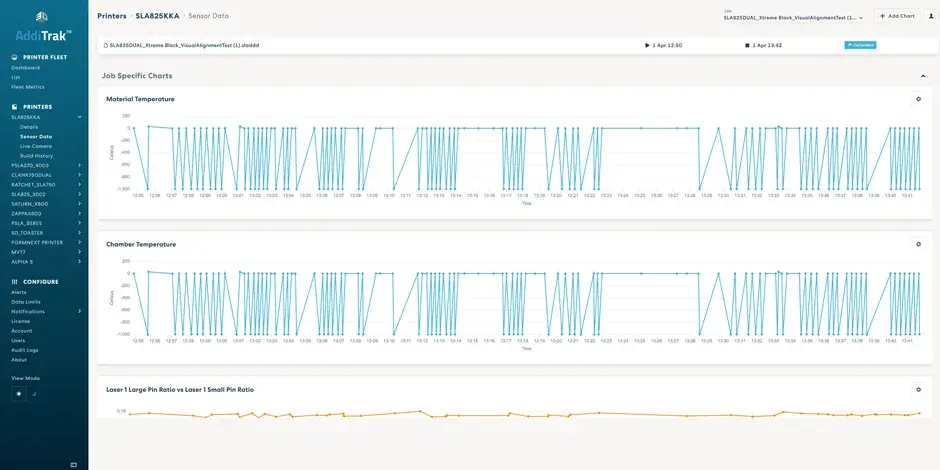Expand the SATURN_X600 printer
The width and height of the screenshot is (940, 470).
(80, 204)
